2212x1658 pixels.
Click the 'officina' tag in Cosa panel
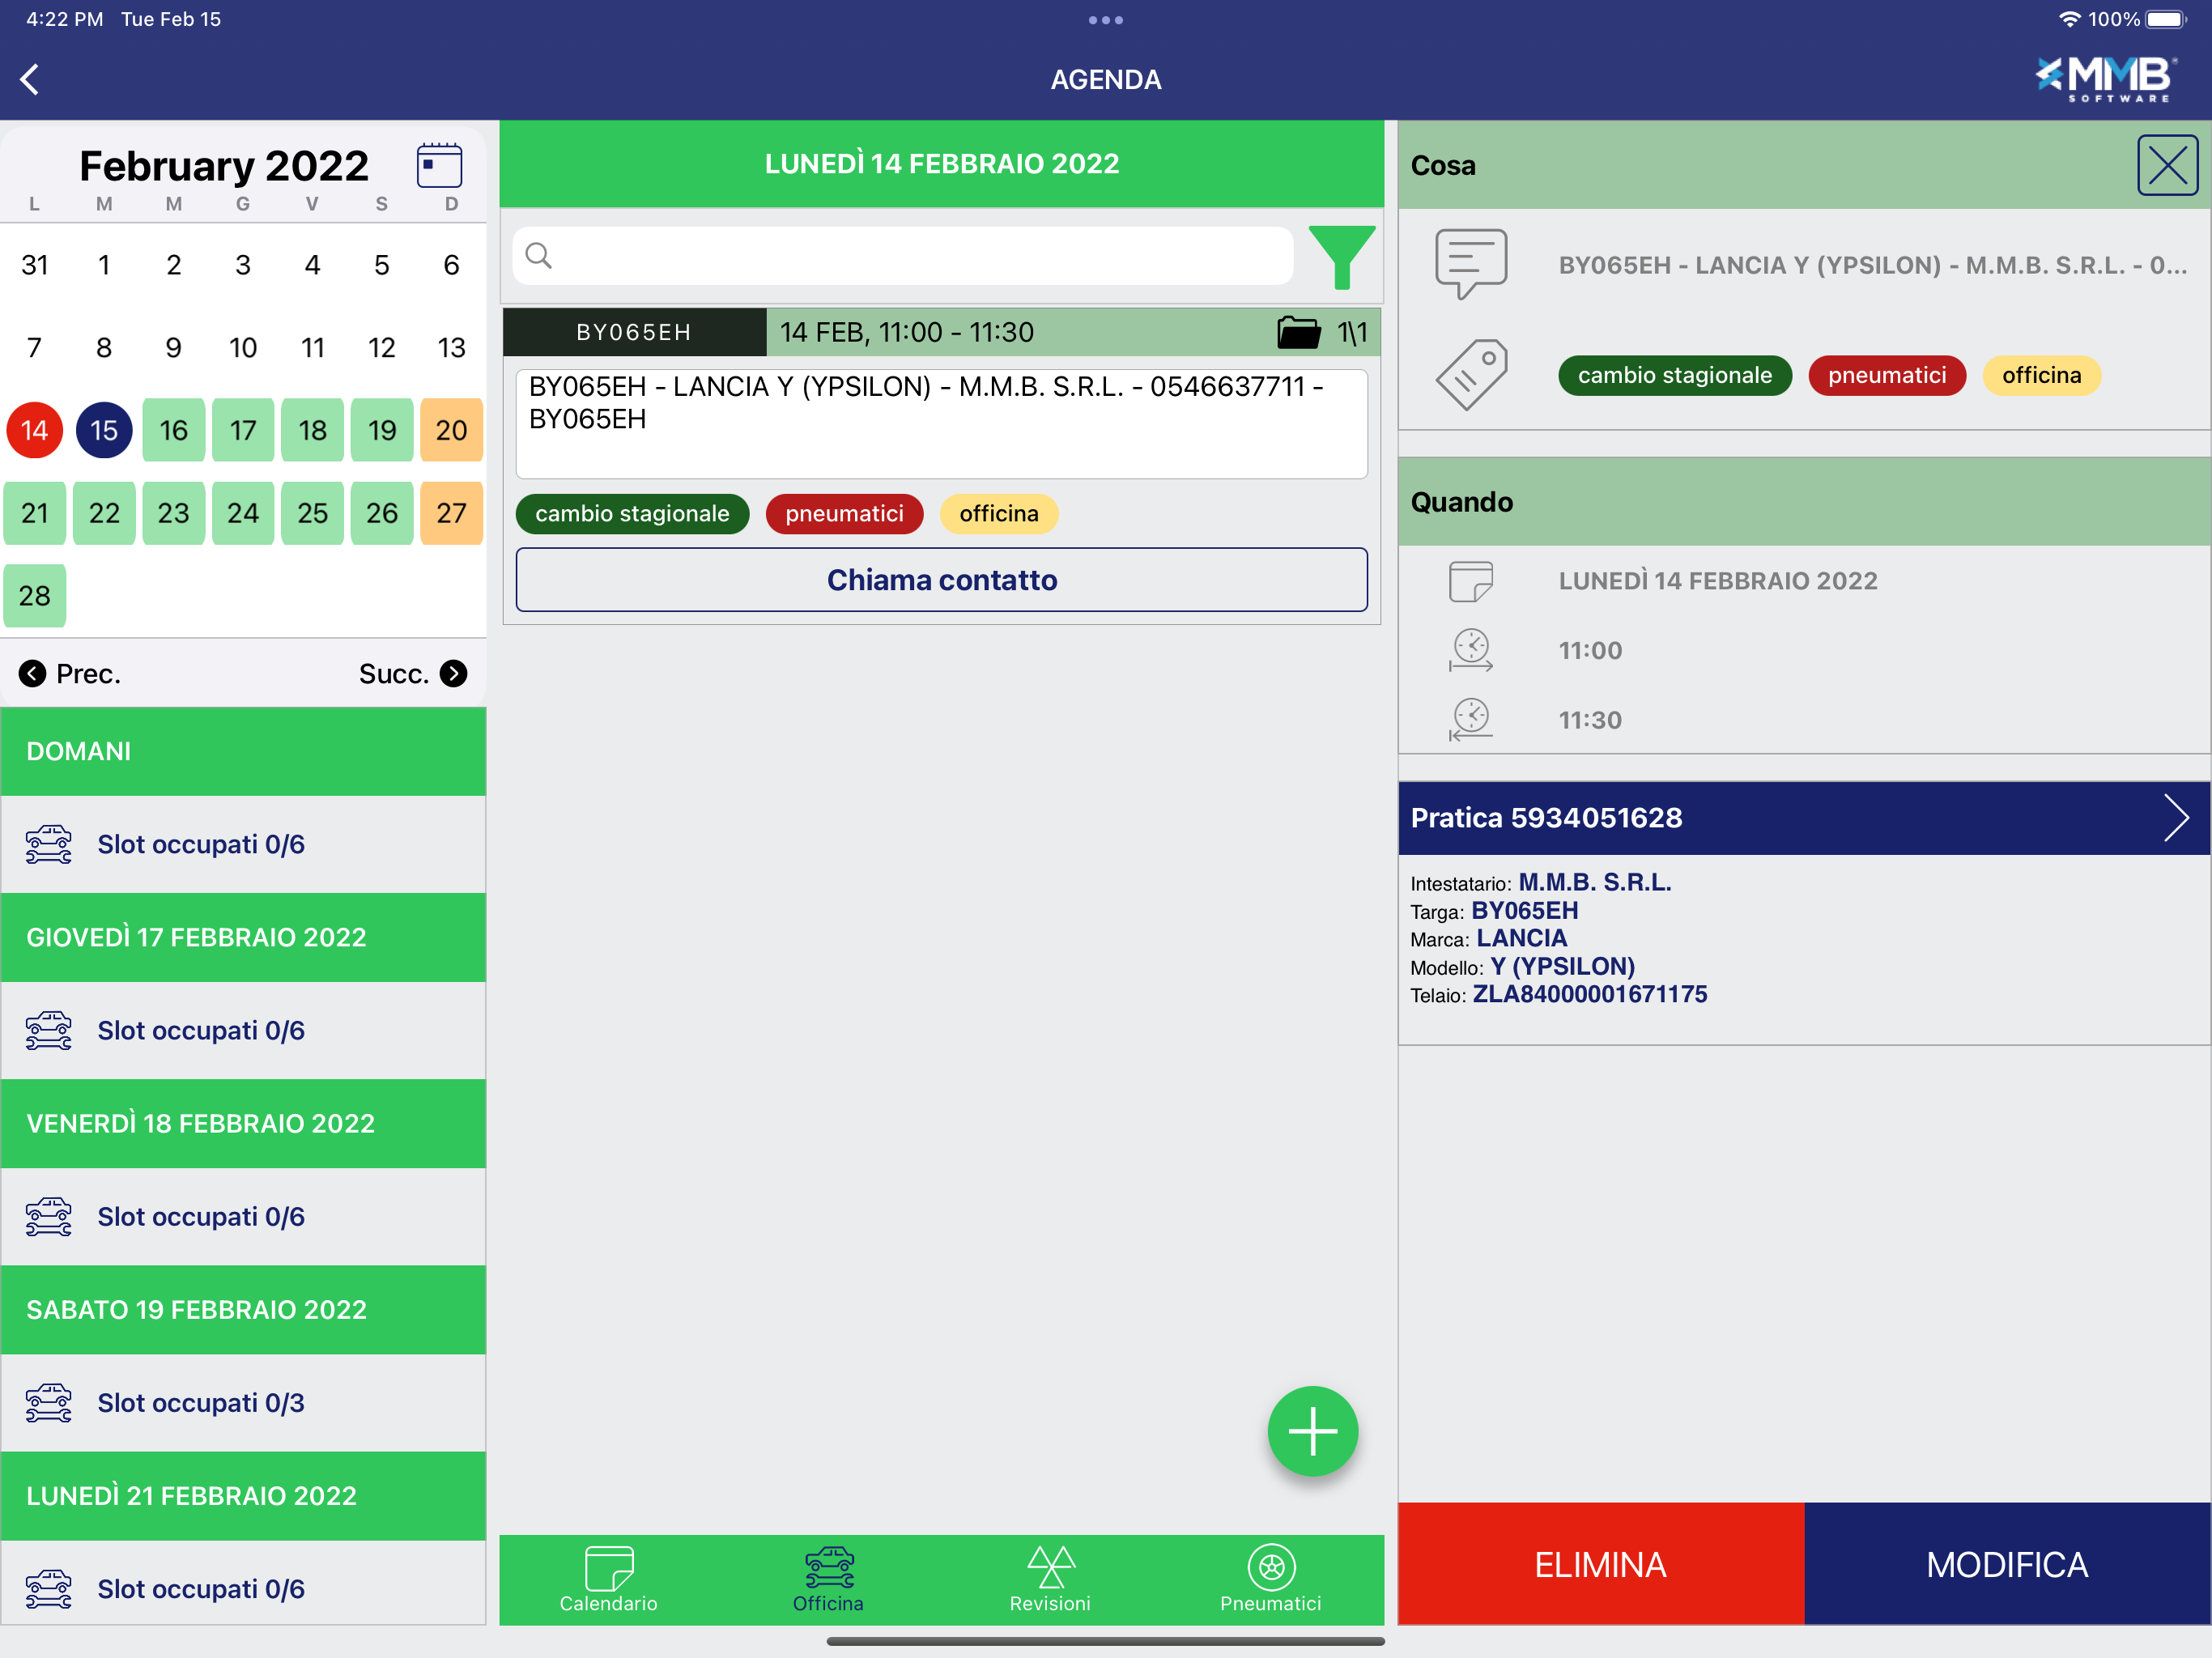click(x=2041, y=376)
